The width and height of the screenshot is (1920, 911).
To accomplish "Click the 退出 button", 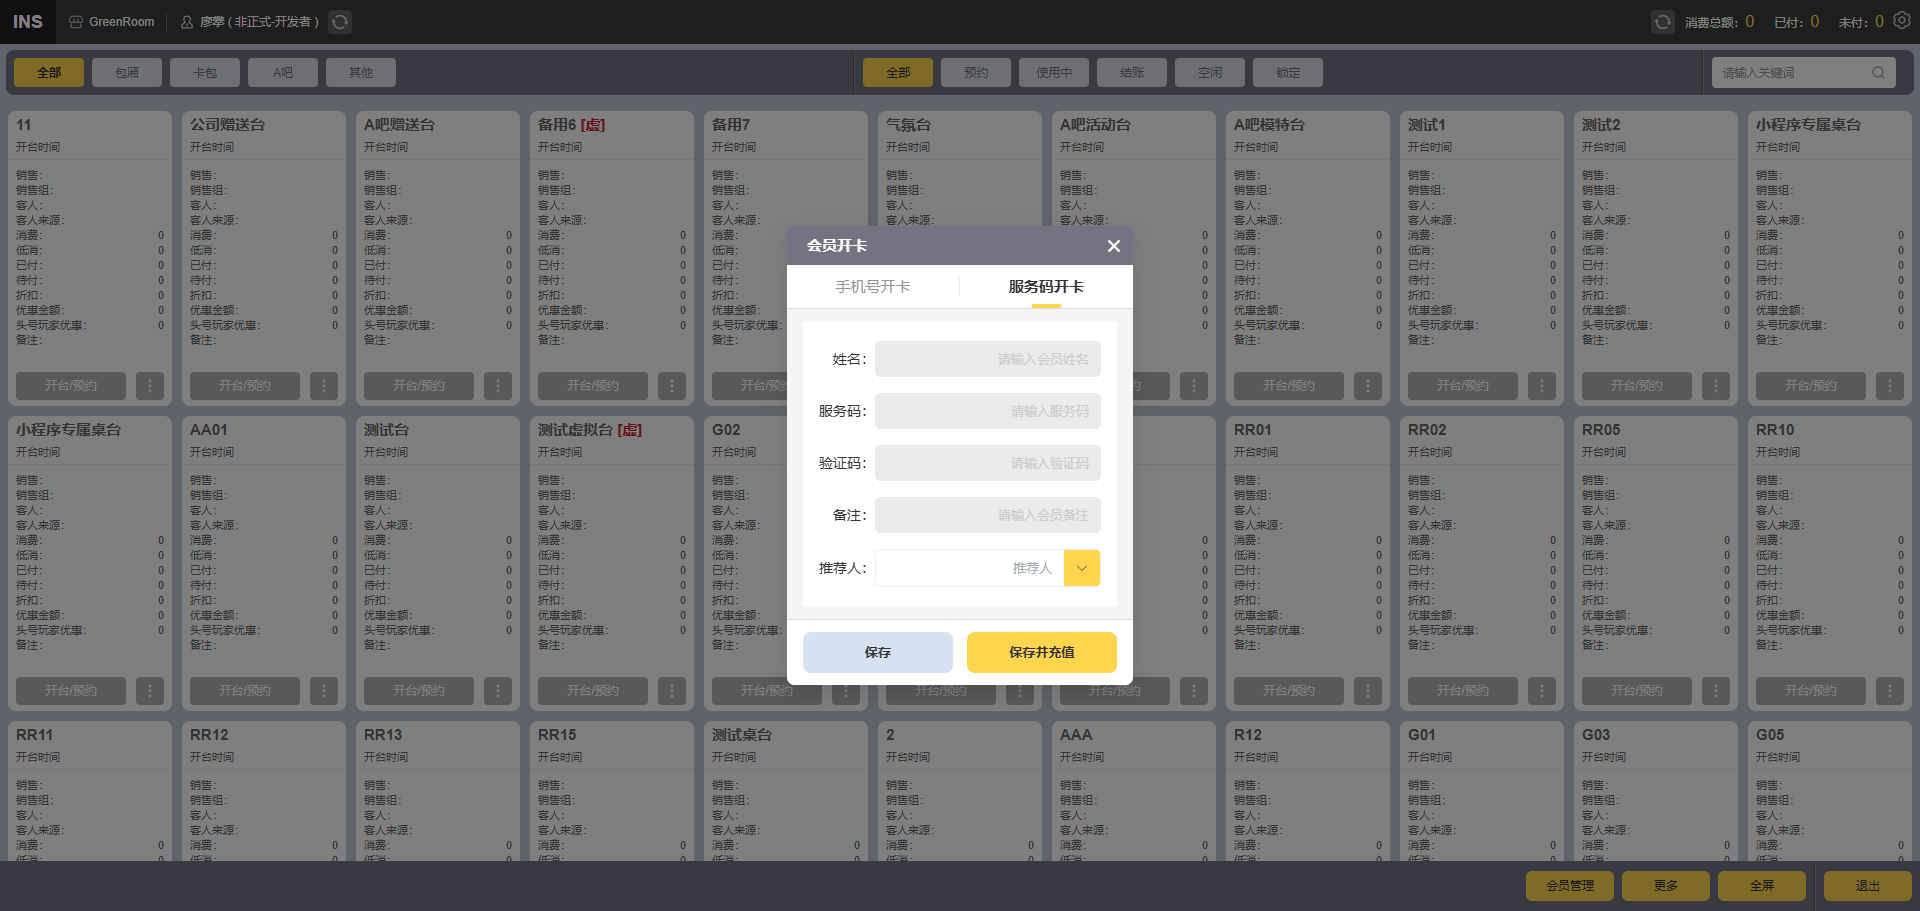I will pos(1868,886).
